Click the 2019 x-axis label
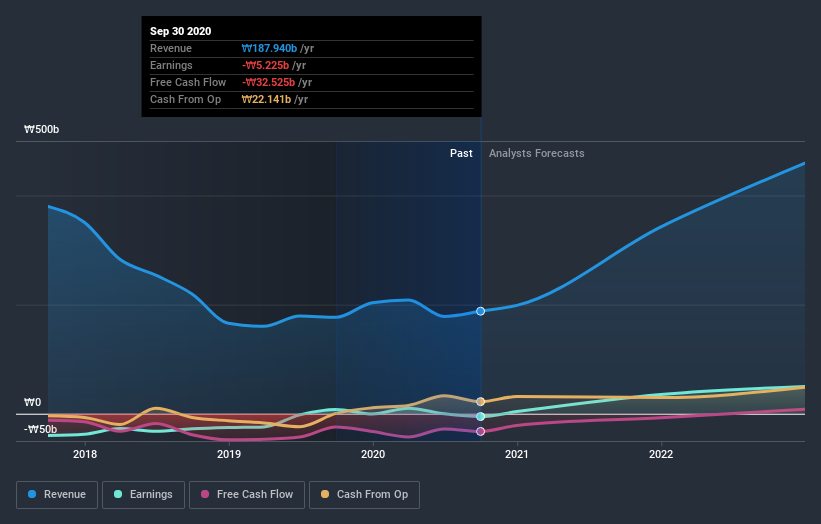The image size is (821, 524). [229, 454]
